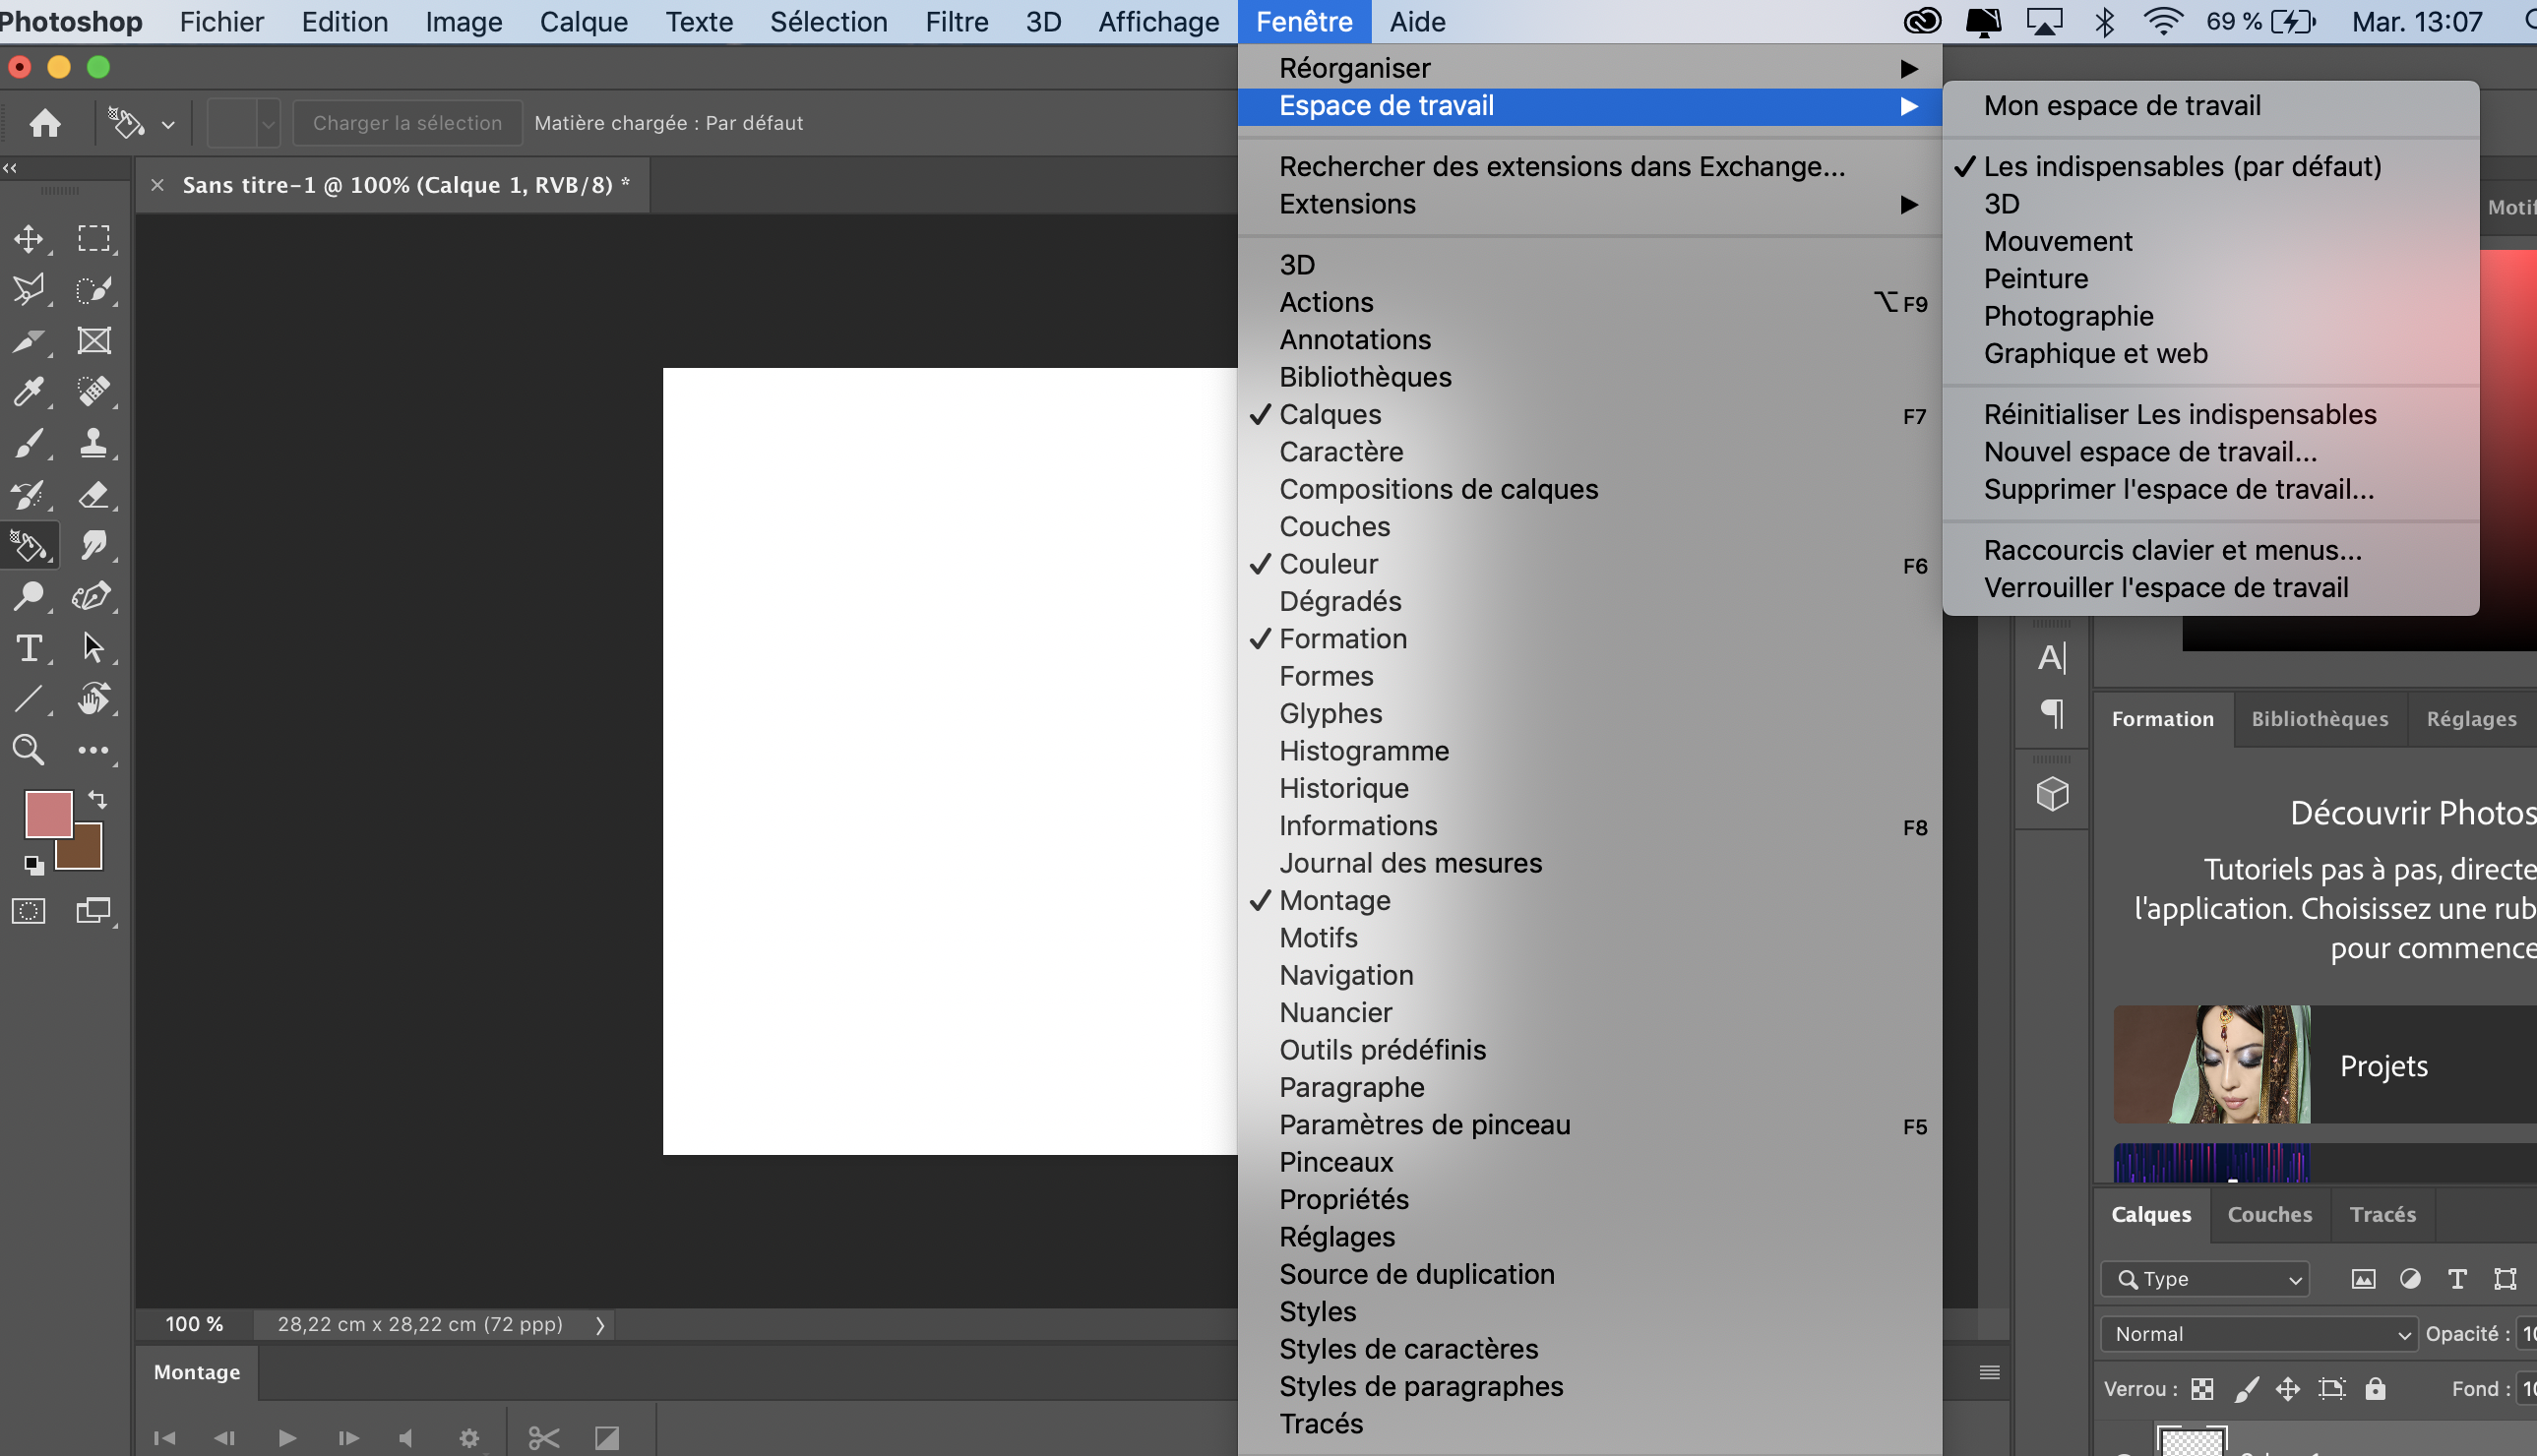2537x1456 pixels.
Task: Choose the Photographie workspace
Action: (x=2068, y=316)
